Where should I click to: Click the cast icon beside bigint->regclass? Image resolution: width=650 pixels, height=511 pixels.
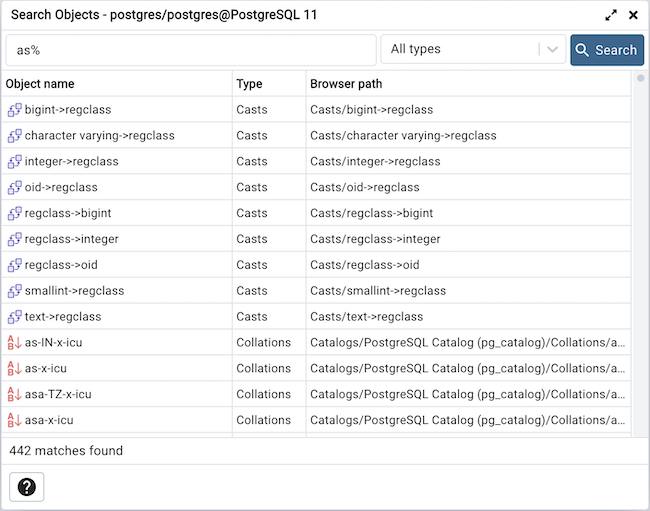click(14, 110)
